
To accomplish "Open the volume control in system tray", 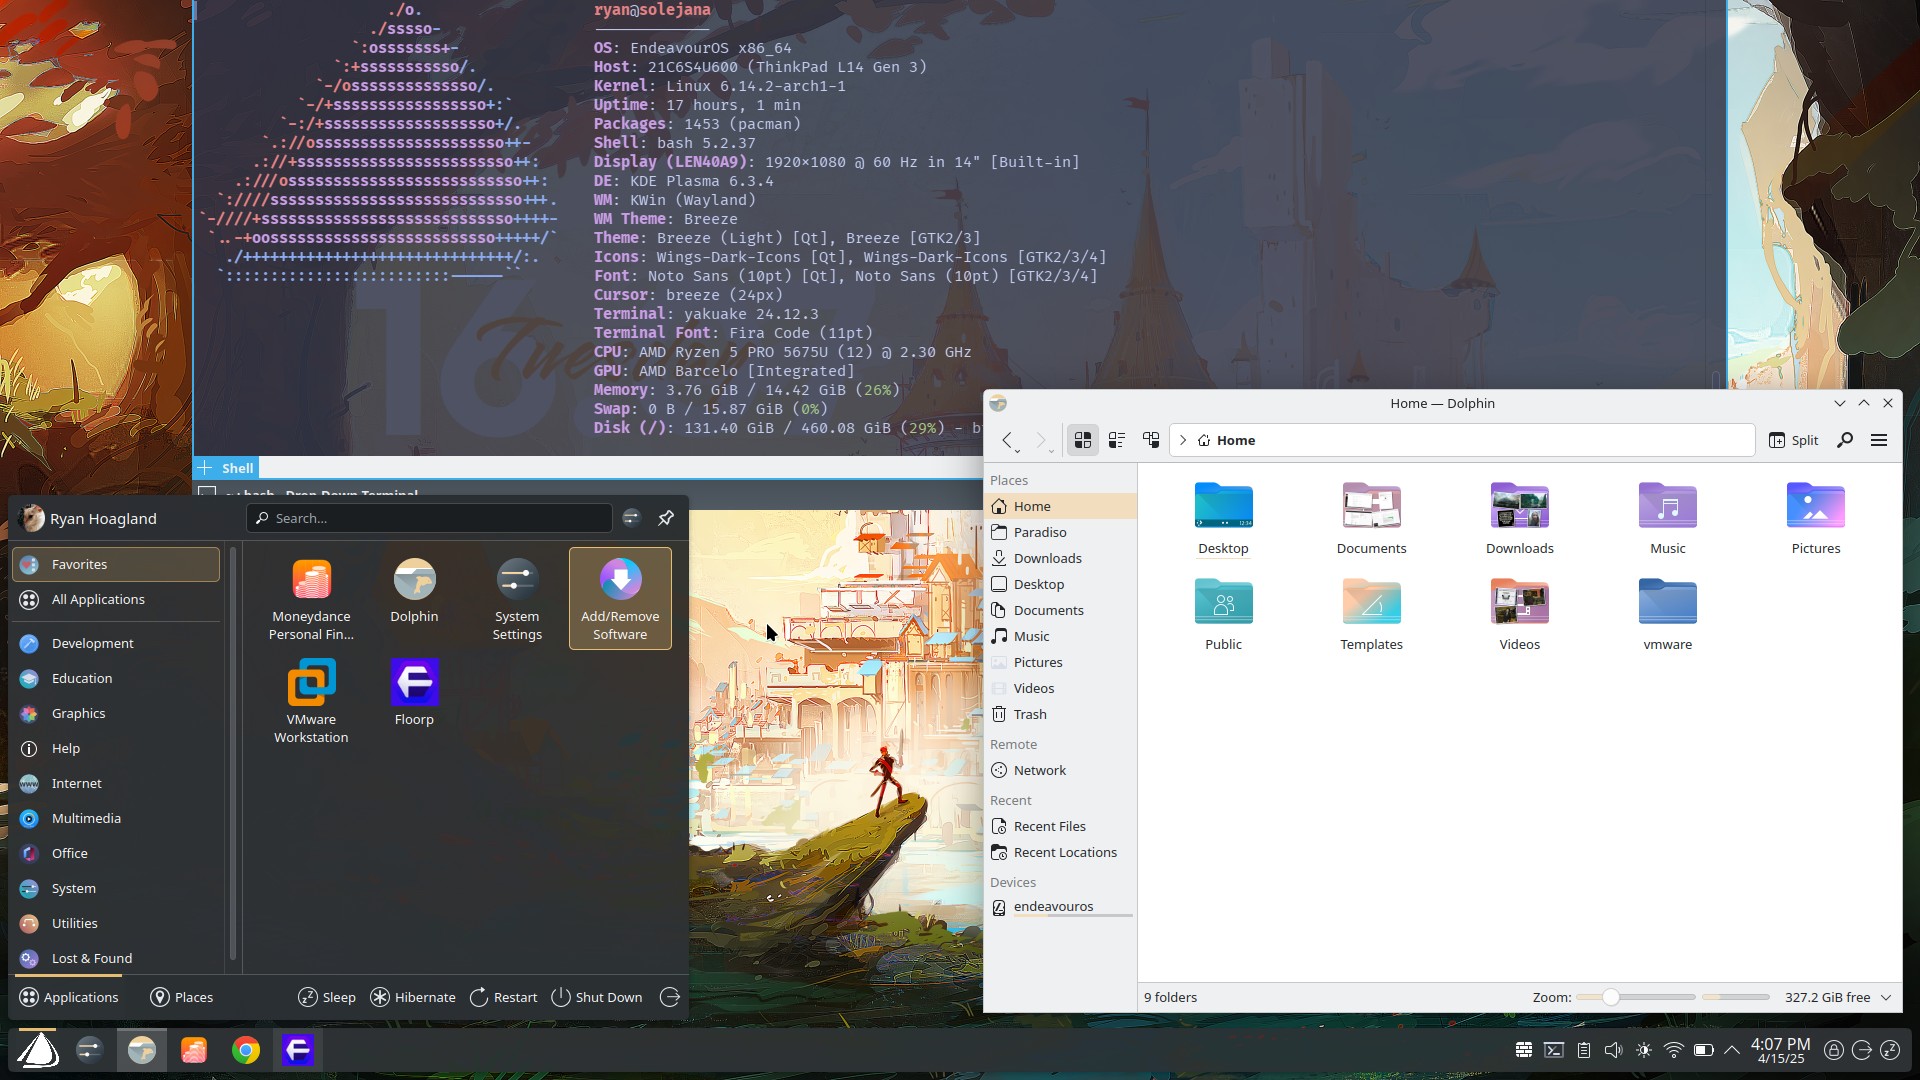I will pos(1613,1050).
